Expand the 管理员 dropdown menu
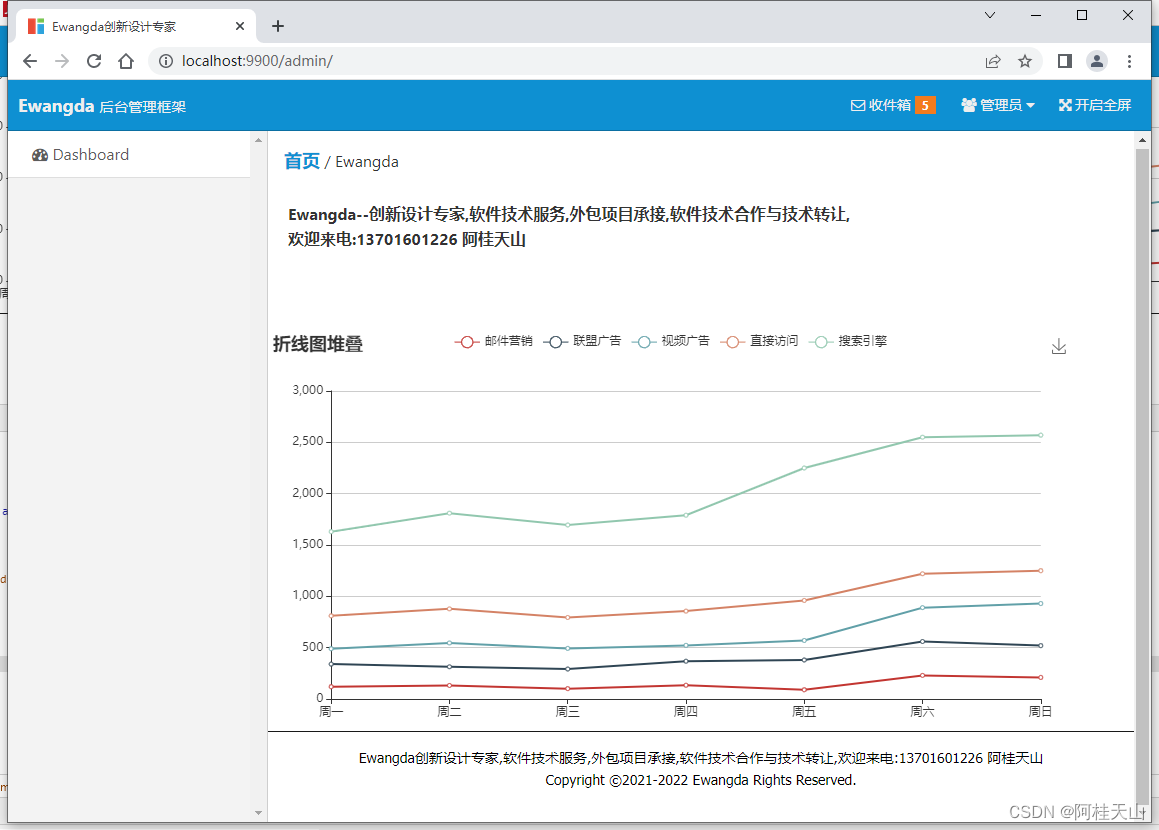The width and height of the screenshot is (1159, 830). coord(997,105)
